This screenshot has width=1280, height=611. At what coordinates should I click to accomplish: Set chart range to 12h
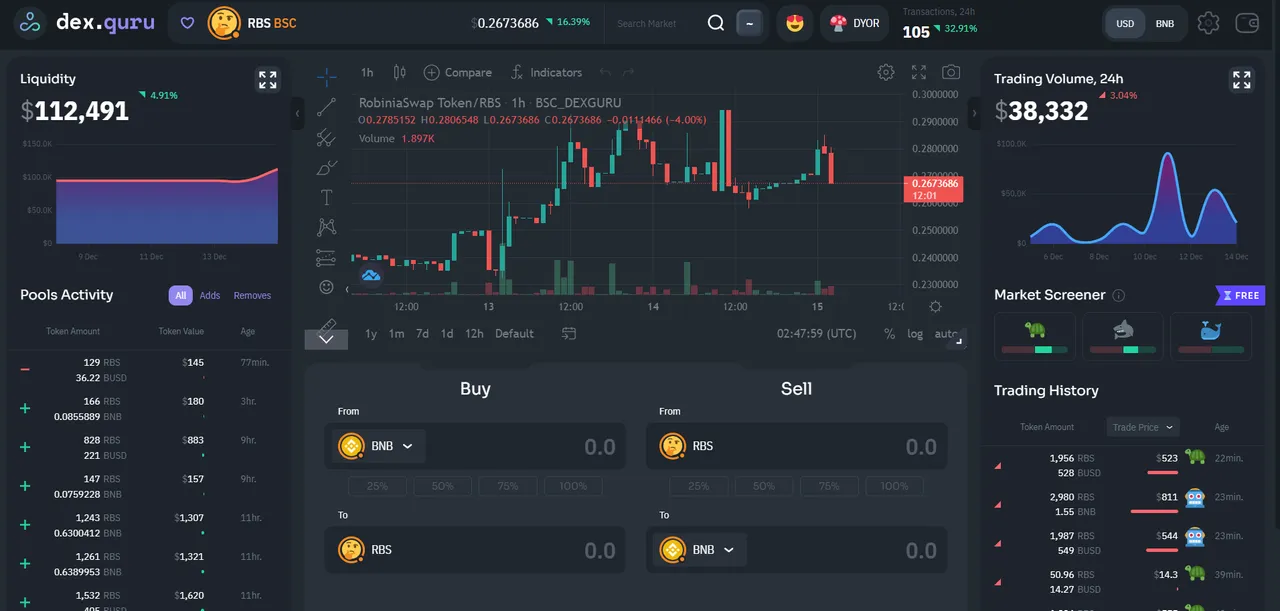474,333
